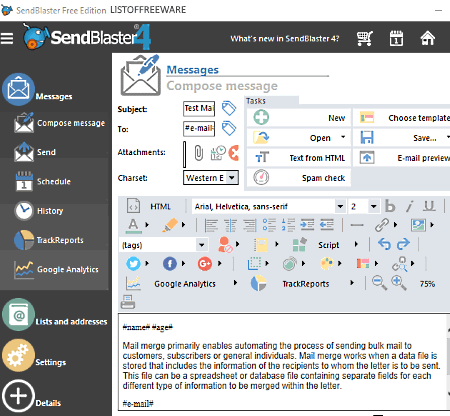Click the paperclip attach file icon
This screenshot has width=450, height=416.
[199, 153]
